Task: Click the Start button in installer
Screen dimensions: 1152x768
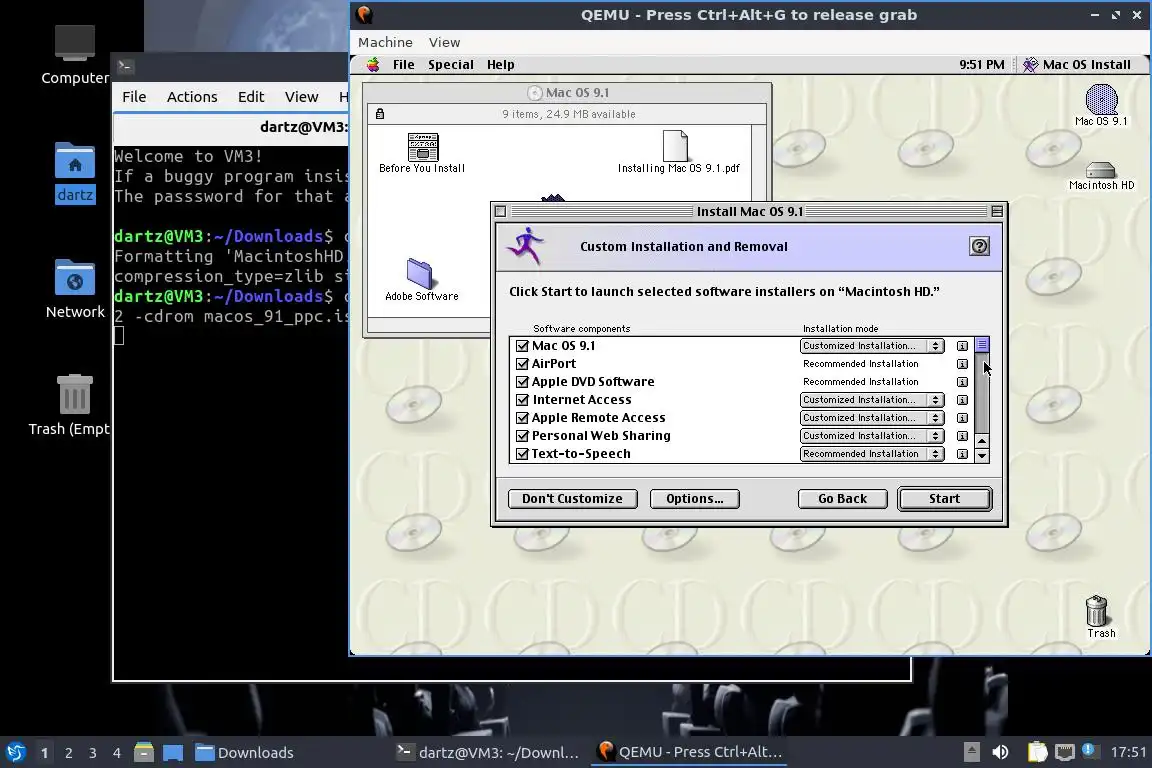Action: click(x=944, y=499)
